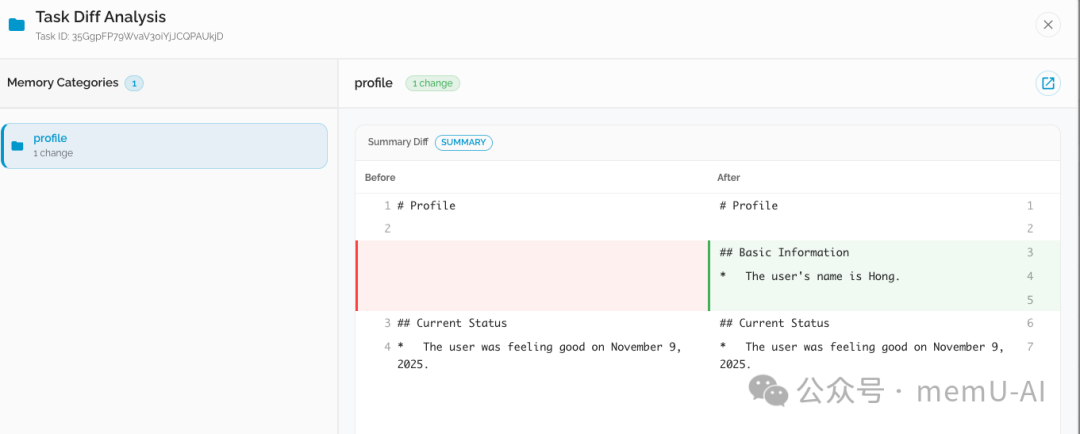Click the blue folder icon beside Task Diff Analysis
The image size is (1080, 434).
coord(16,25)
